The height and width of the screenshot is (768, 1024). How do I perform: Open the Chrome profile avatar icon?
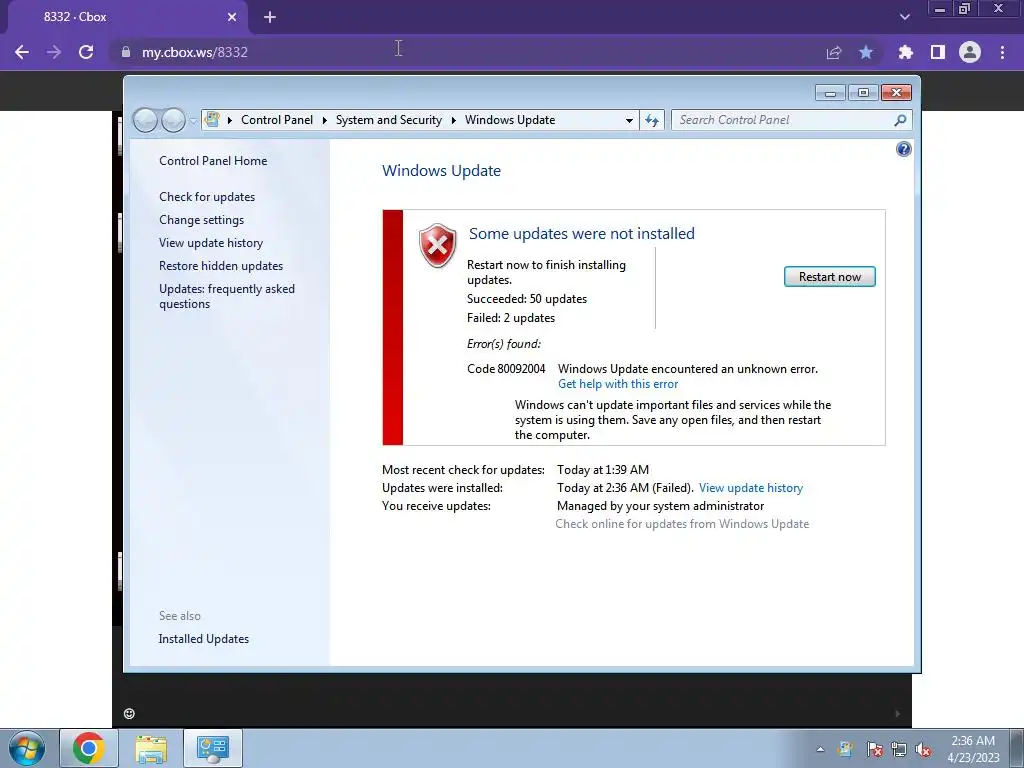tap(970, 52)
